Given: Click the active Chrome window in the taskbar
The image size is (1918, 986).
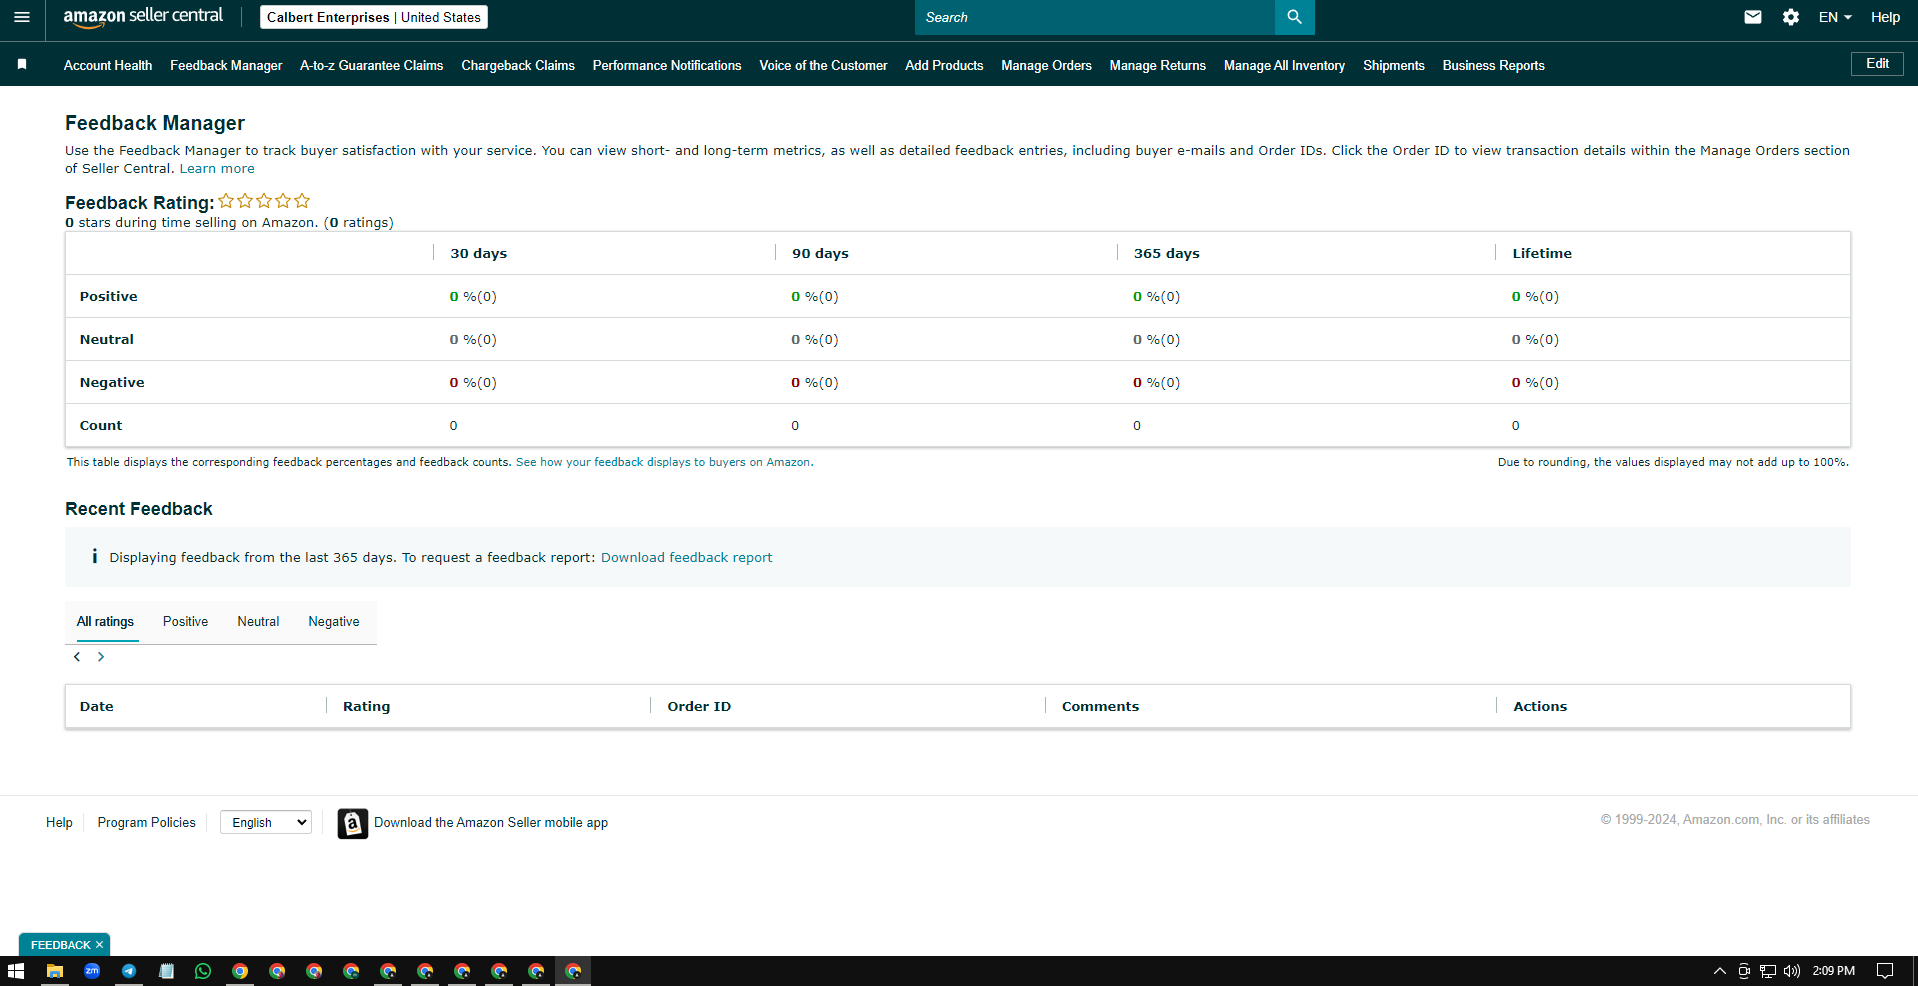Looking at the screenshot, I should click(573, 971).
